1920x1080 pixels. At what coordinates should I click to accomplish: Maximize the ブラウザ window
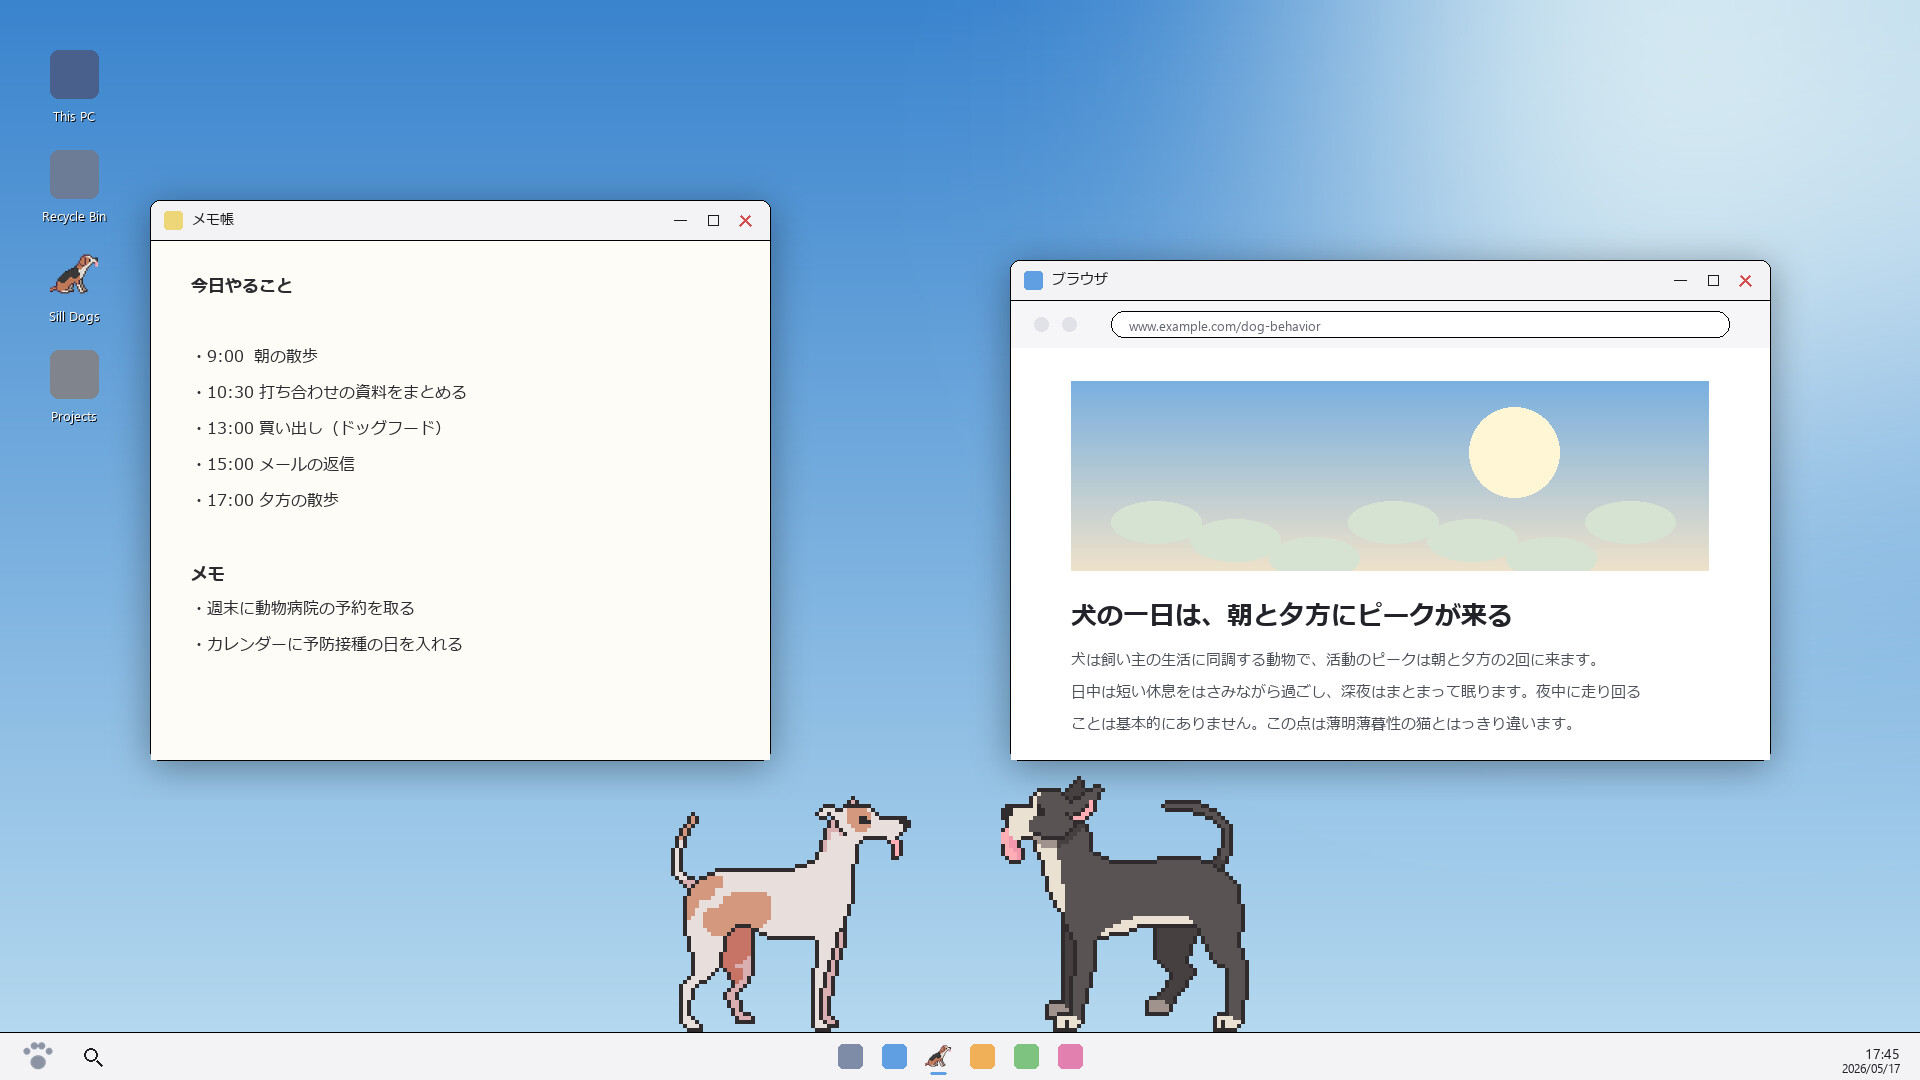(x=1713, y=280)
